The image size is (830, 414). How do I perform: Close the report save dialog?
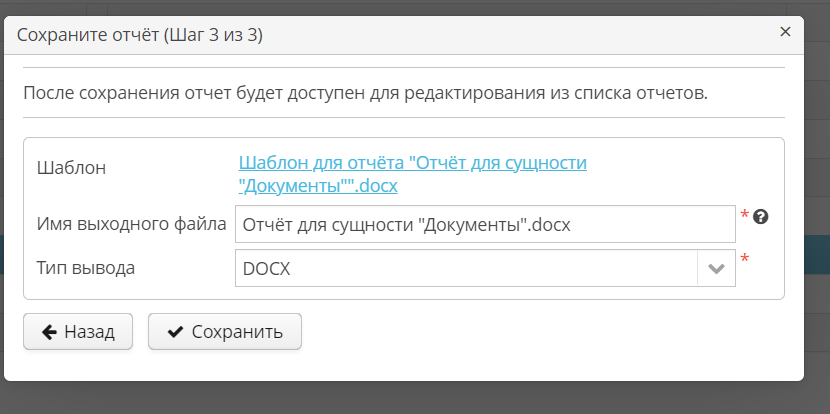coord(785,31)
